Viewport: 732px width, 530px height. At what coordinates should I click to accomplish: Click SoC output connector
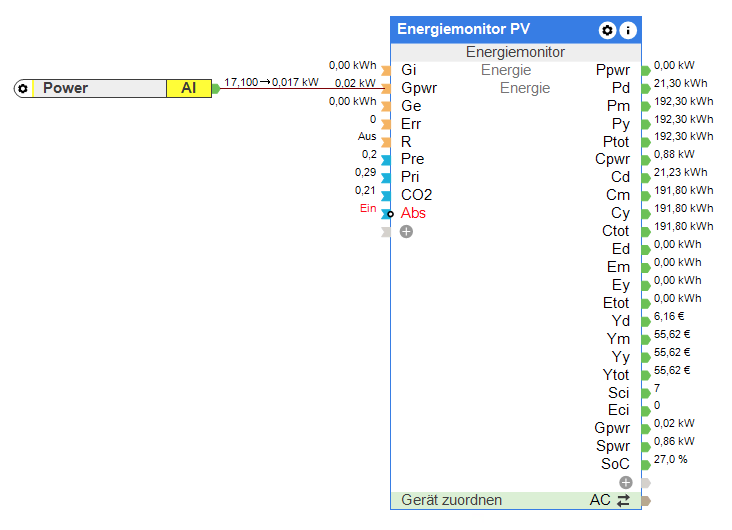646,465
